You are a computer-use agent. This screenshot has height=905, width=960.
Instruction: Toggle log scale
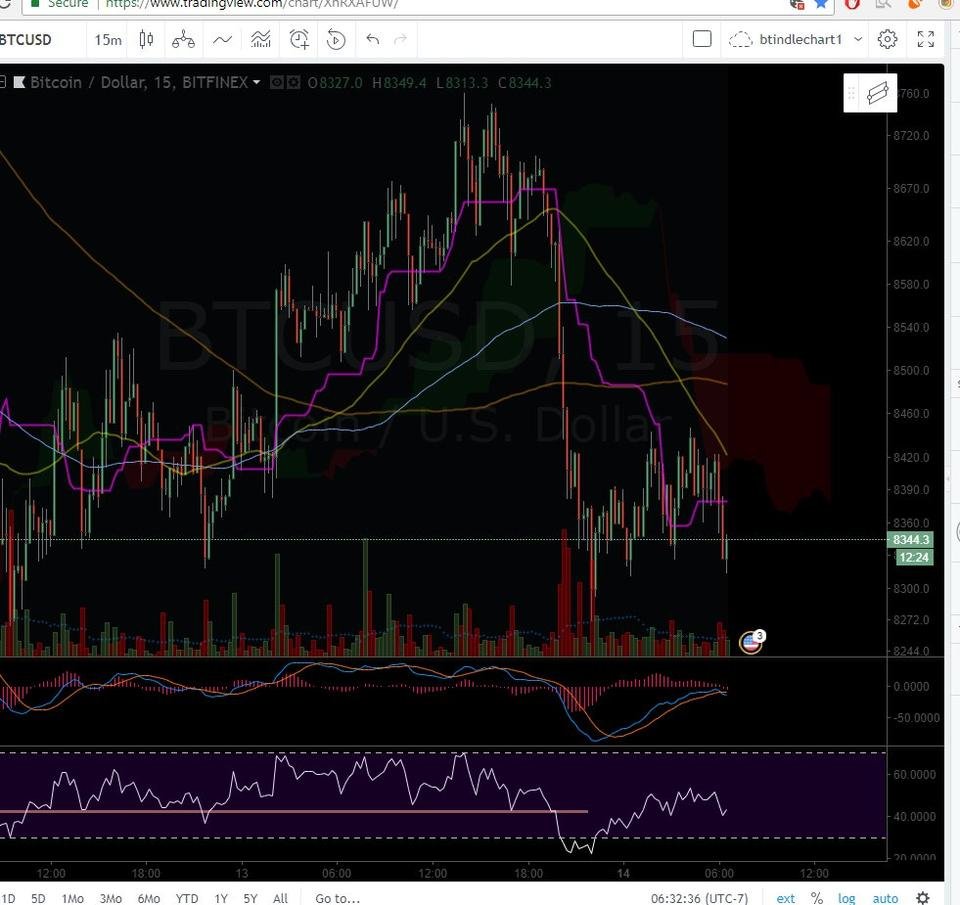click(x=847, y=898)
